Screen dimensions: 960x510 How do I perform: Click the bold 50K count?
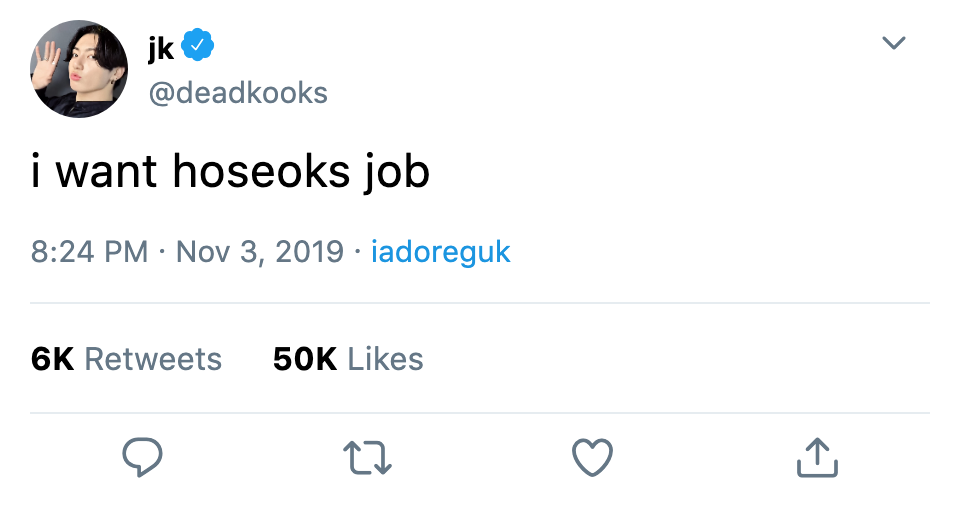point(305,359)
